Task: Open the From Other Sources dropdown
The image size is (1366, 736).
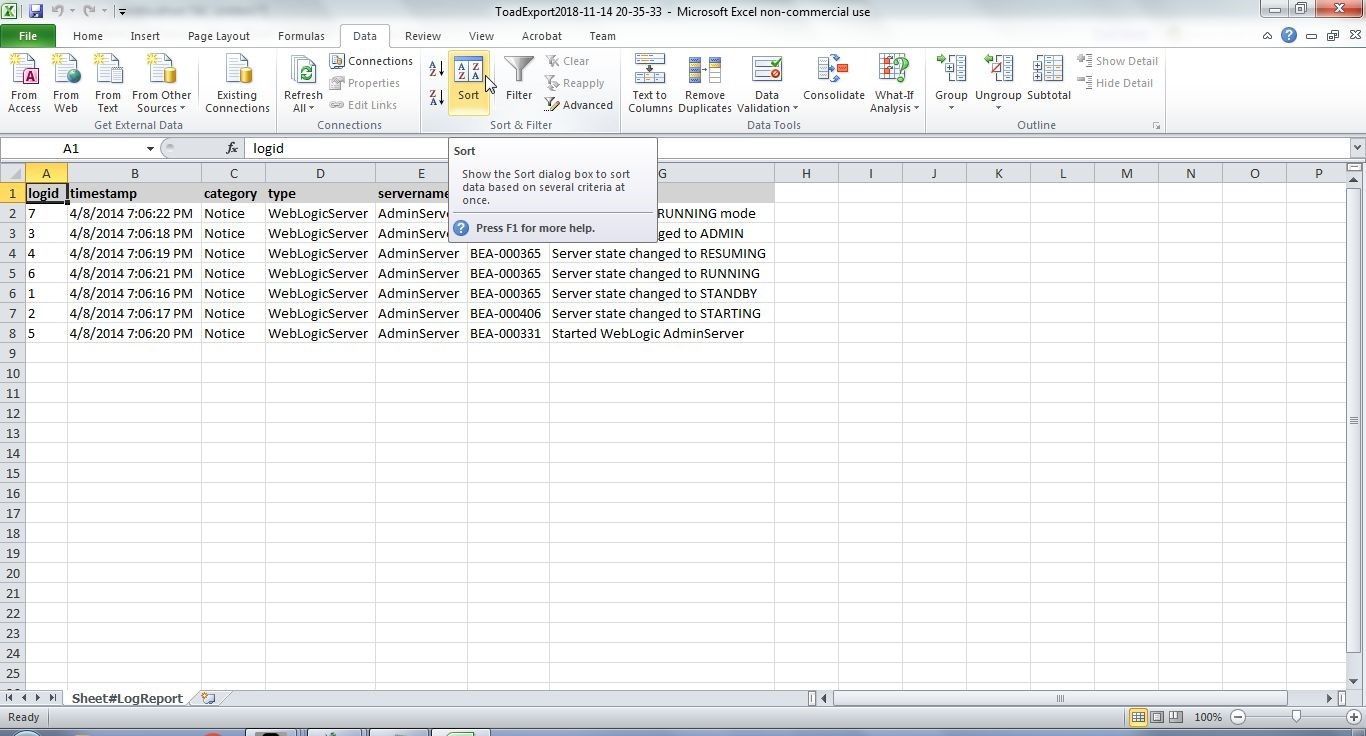Action: click(161, 84)
